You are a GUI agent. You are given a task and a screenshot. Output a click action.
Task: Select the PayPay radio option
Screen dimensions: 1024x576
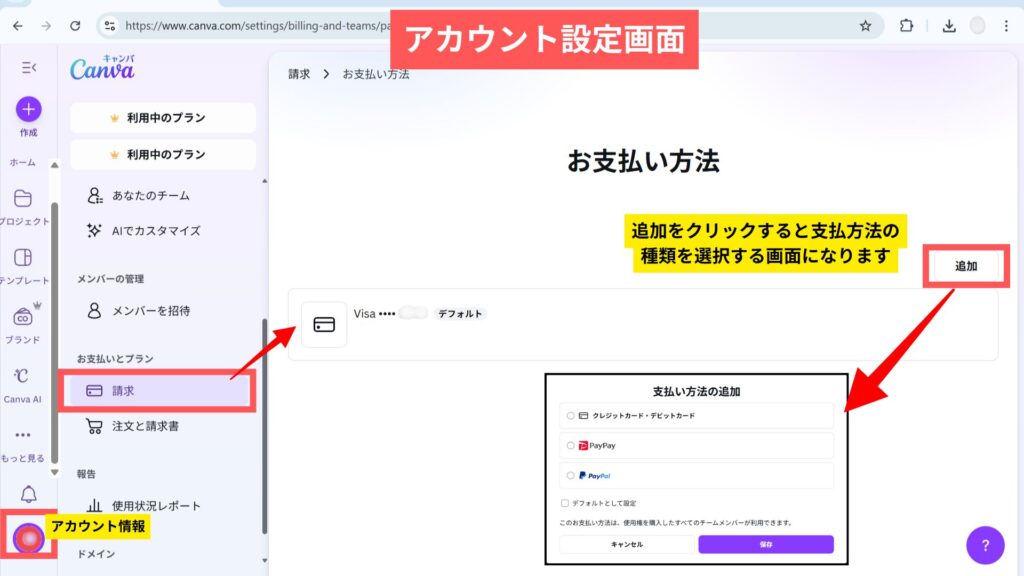(x=570, y=445)
